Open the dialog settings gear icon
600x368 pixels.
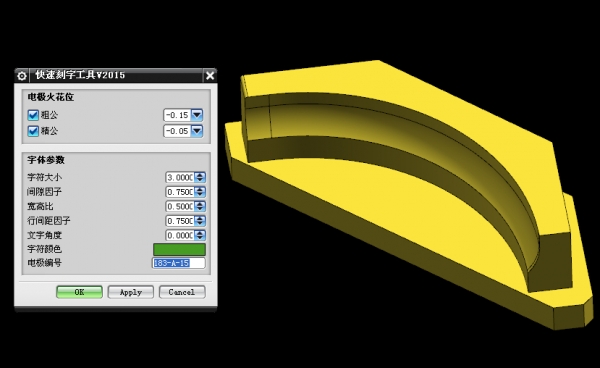click(x=22, y=76)
